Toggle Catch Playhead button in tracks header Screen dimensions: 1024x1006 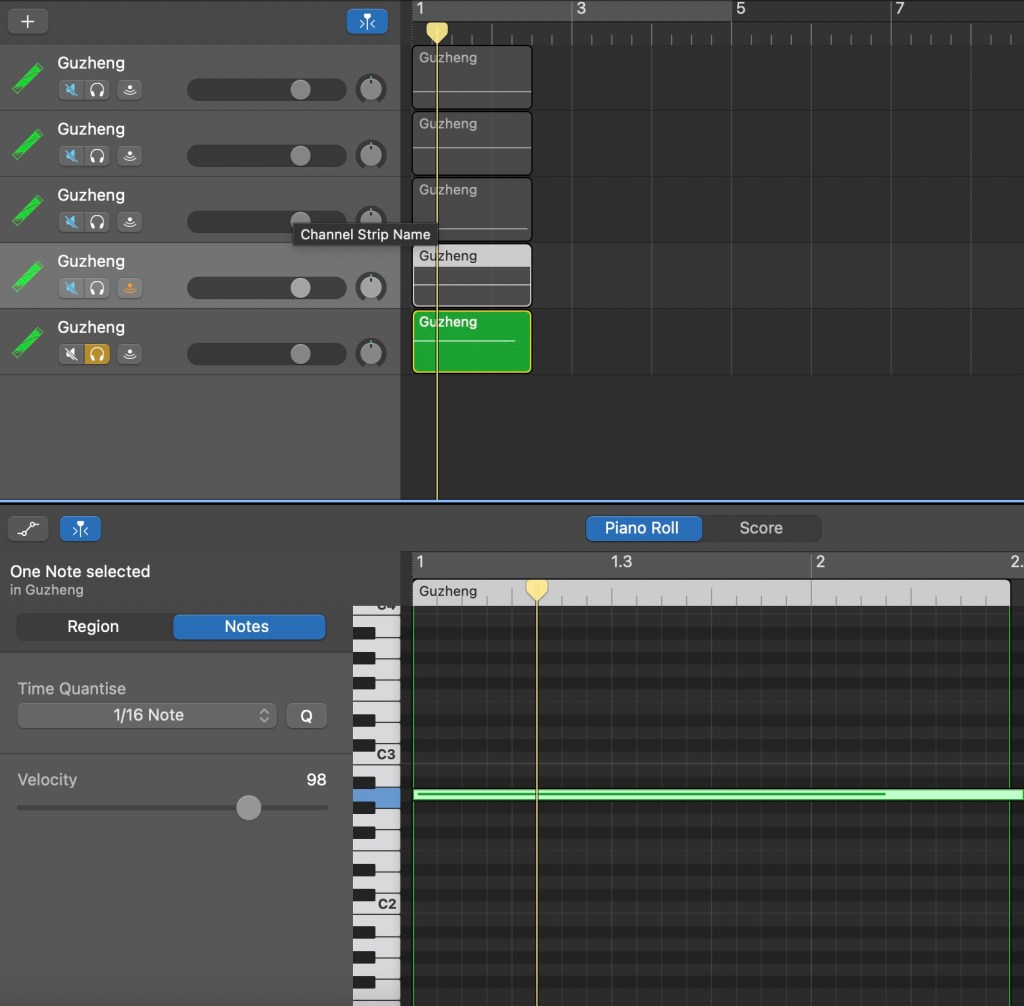tap(367, 21)
